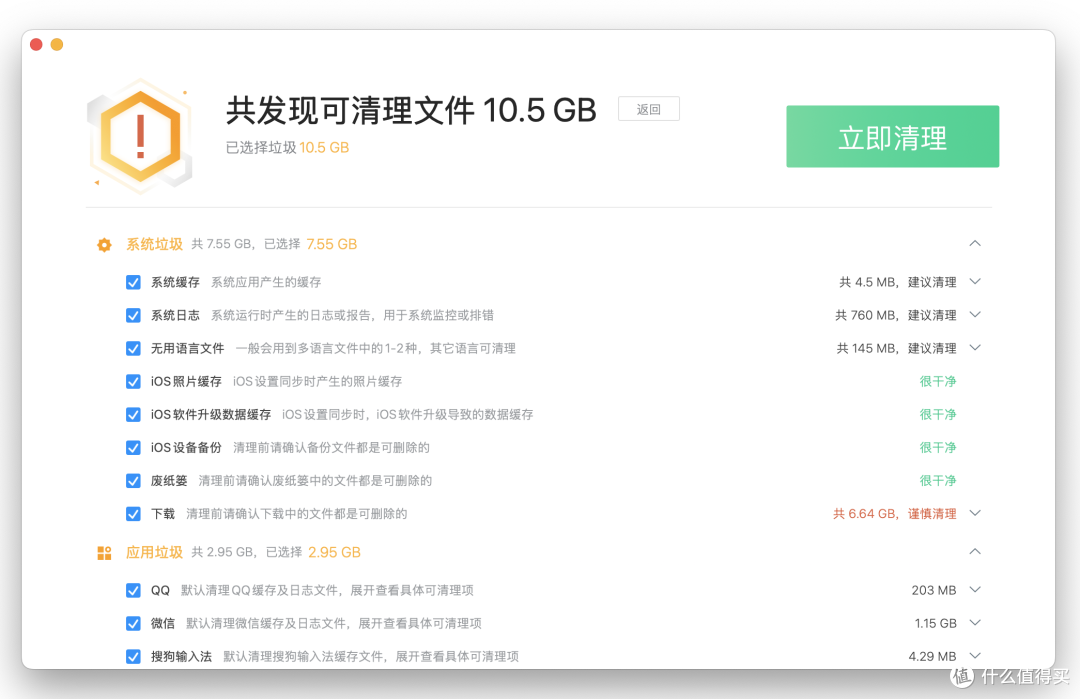
Task: Click the 系统缓存 label
Action: coord(176,282)
